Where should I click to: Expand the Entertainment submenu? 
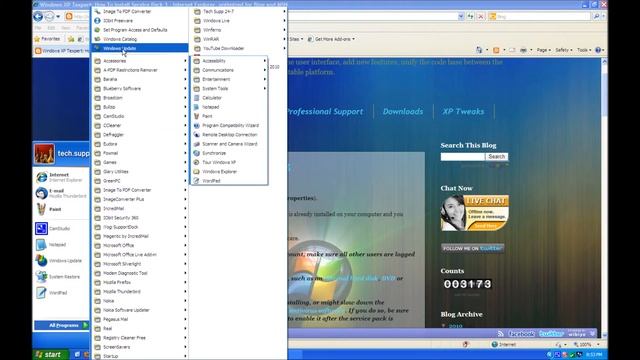(x=229, y=79)
